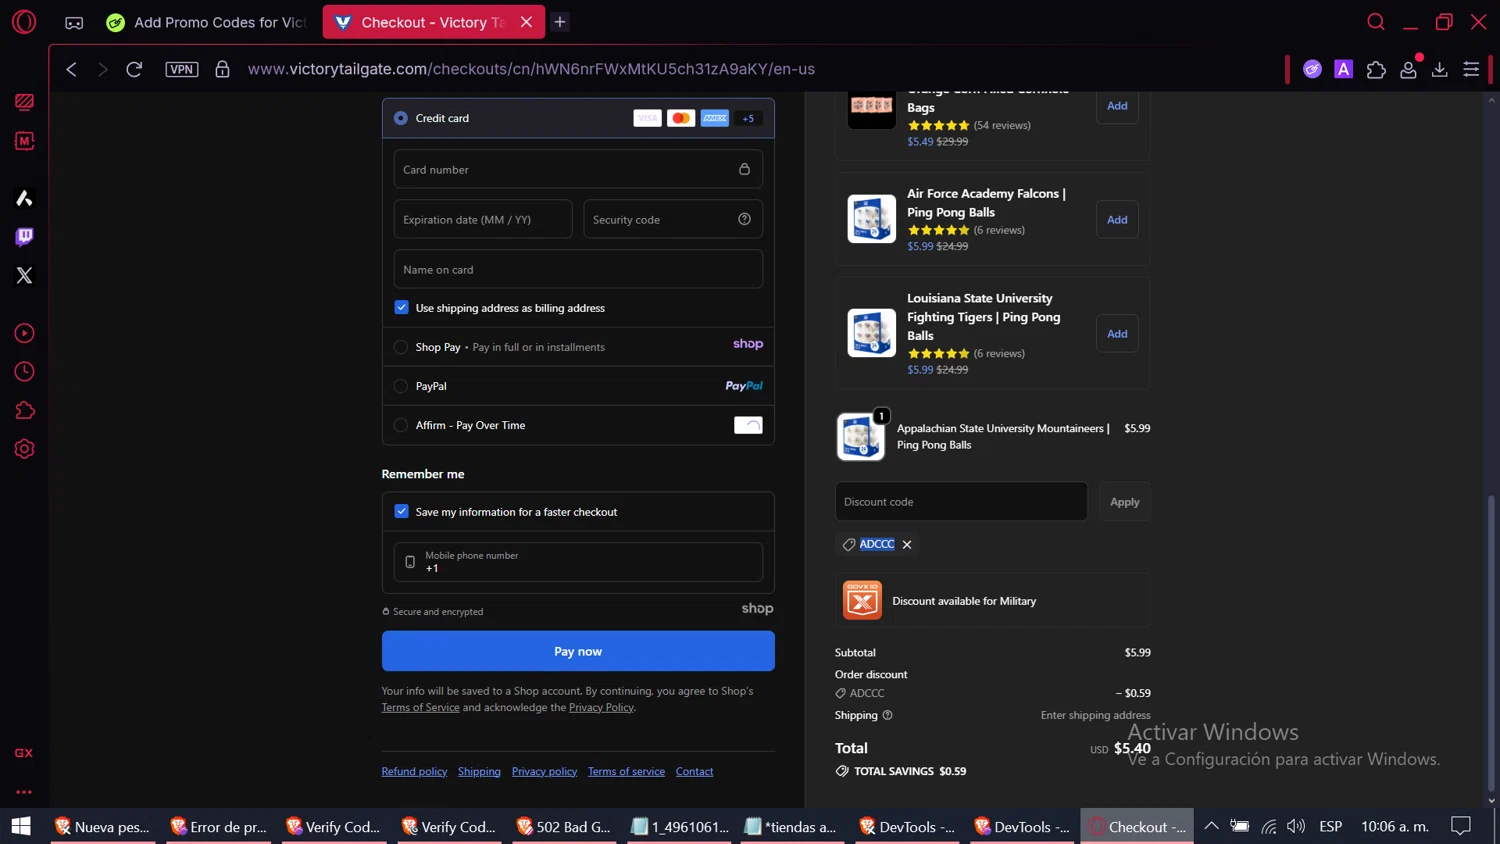Open the Contact link
1500x844 pixels.
coord(694,771)
